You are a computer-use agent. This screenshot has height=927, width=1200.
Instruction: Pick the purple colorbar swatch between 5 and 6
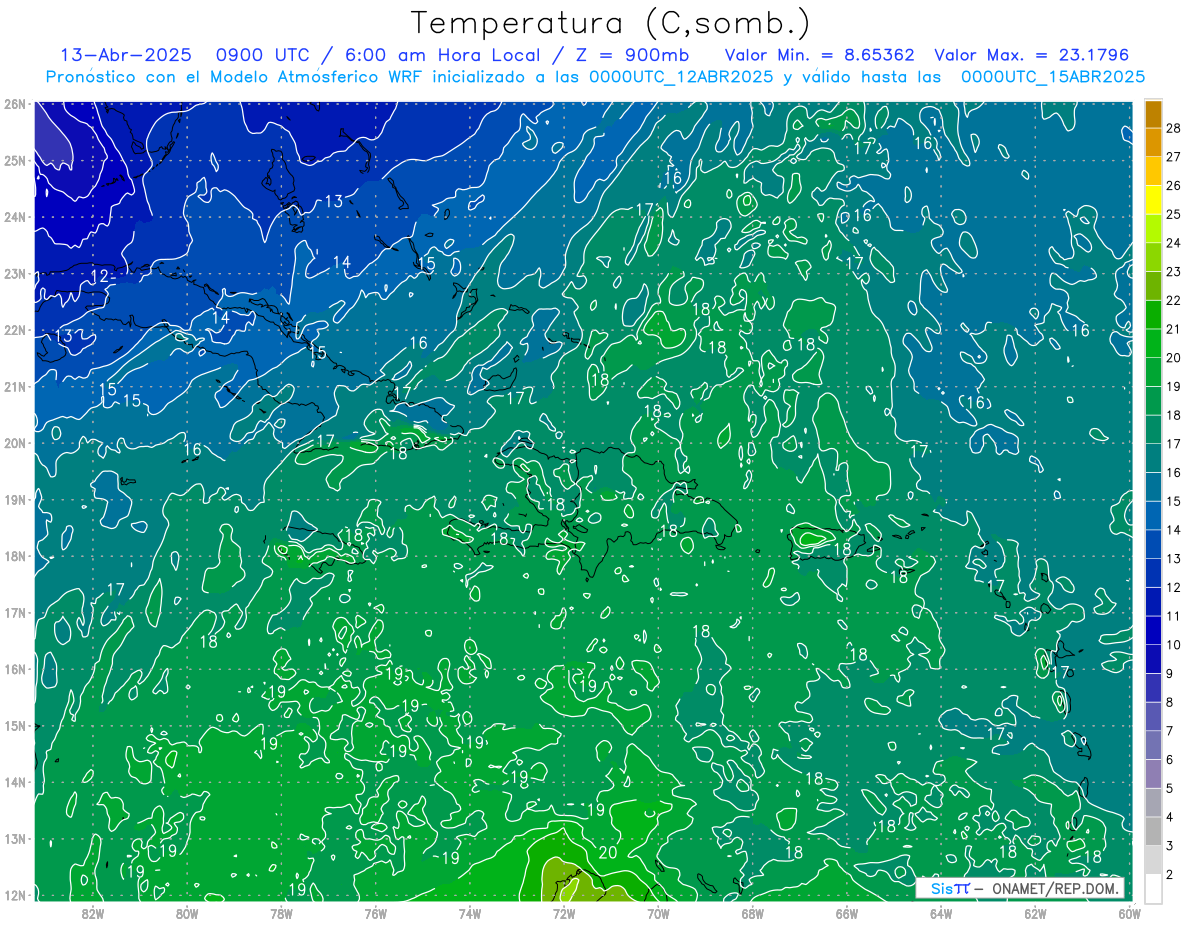coord(1153,774)
